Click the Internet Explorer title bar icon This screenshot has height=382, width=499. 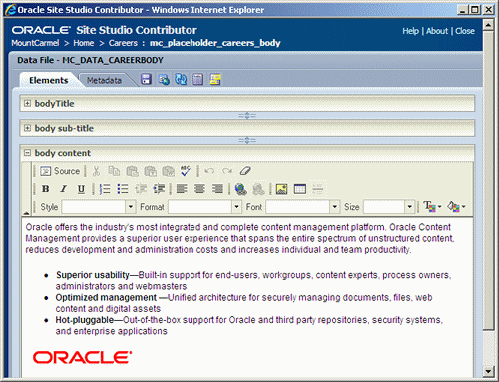tap(10, 10)
